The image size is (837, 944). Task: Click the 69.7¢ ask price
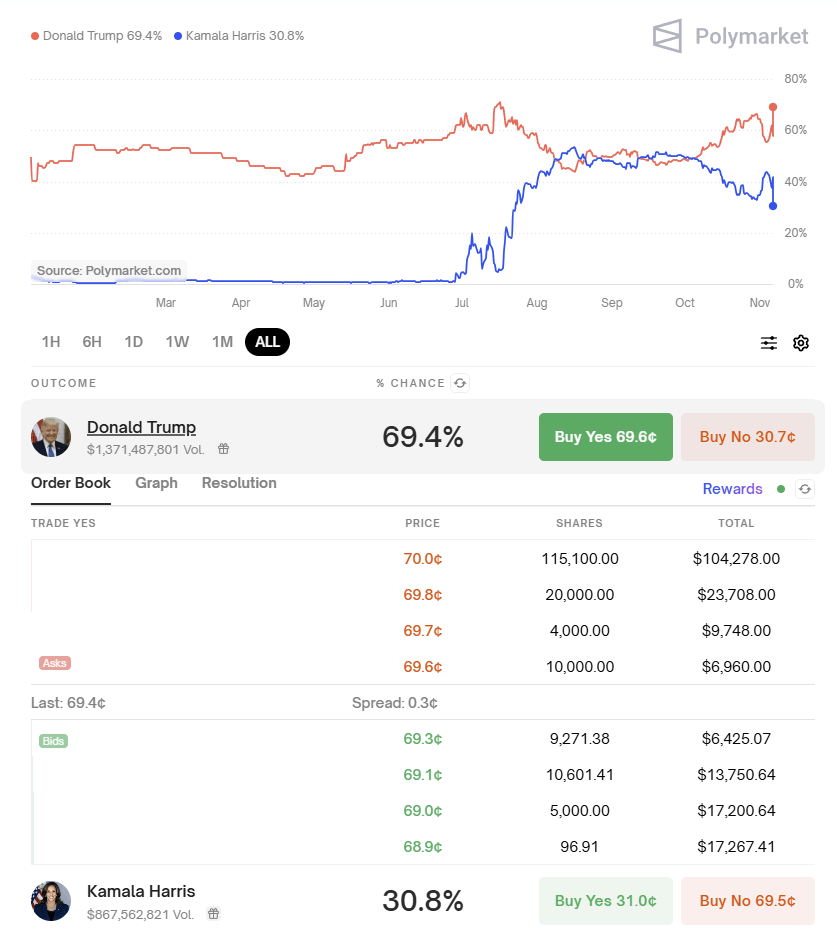(x=423, y=631)
